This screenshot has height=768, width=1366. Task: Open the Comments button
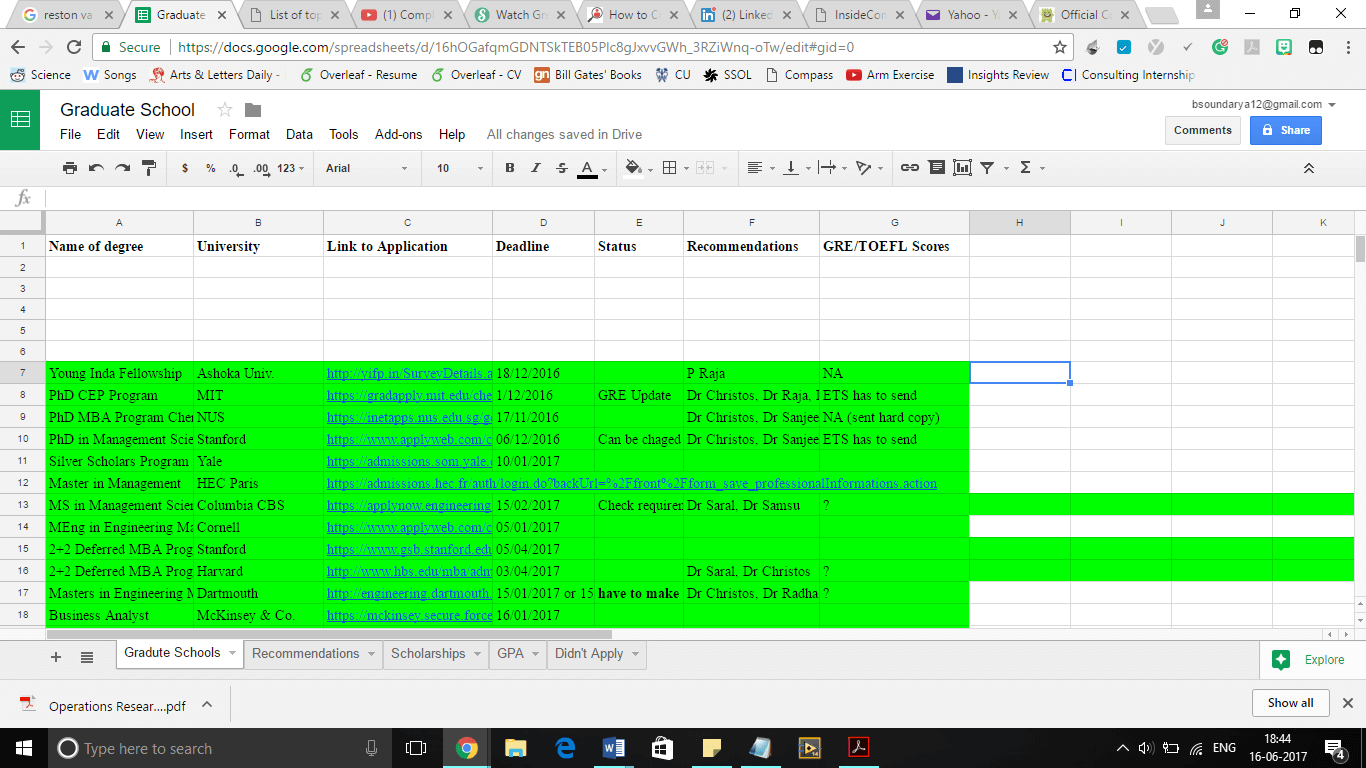pyautogui.click(x=1203, y=130)
